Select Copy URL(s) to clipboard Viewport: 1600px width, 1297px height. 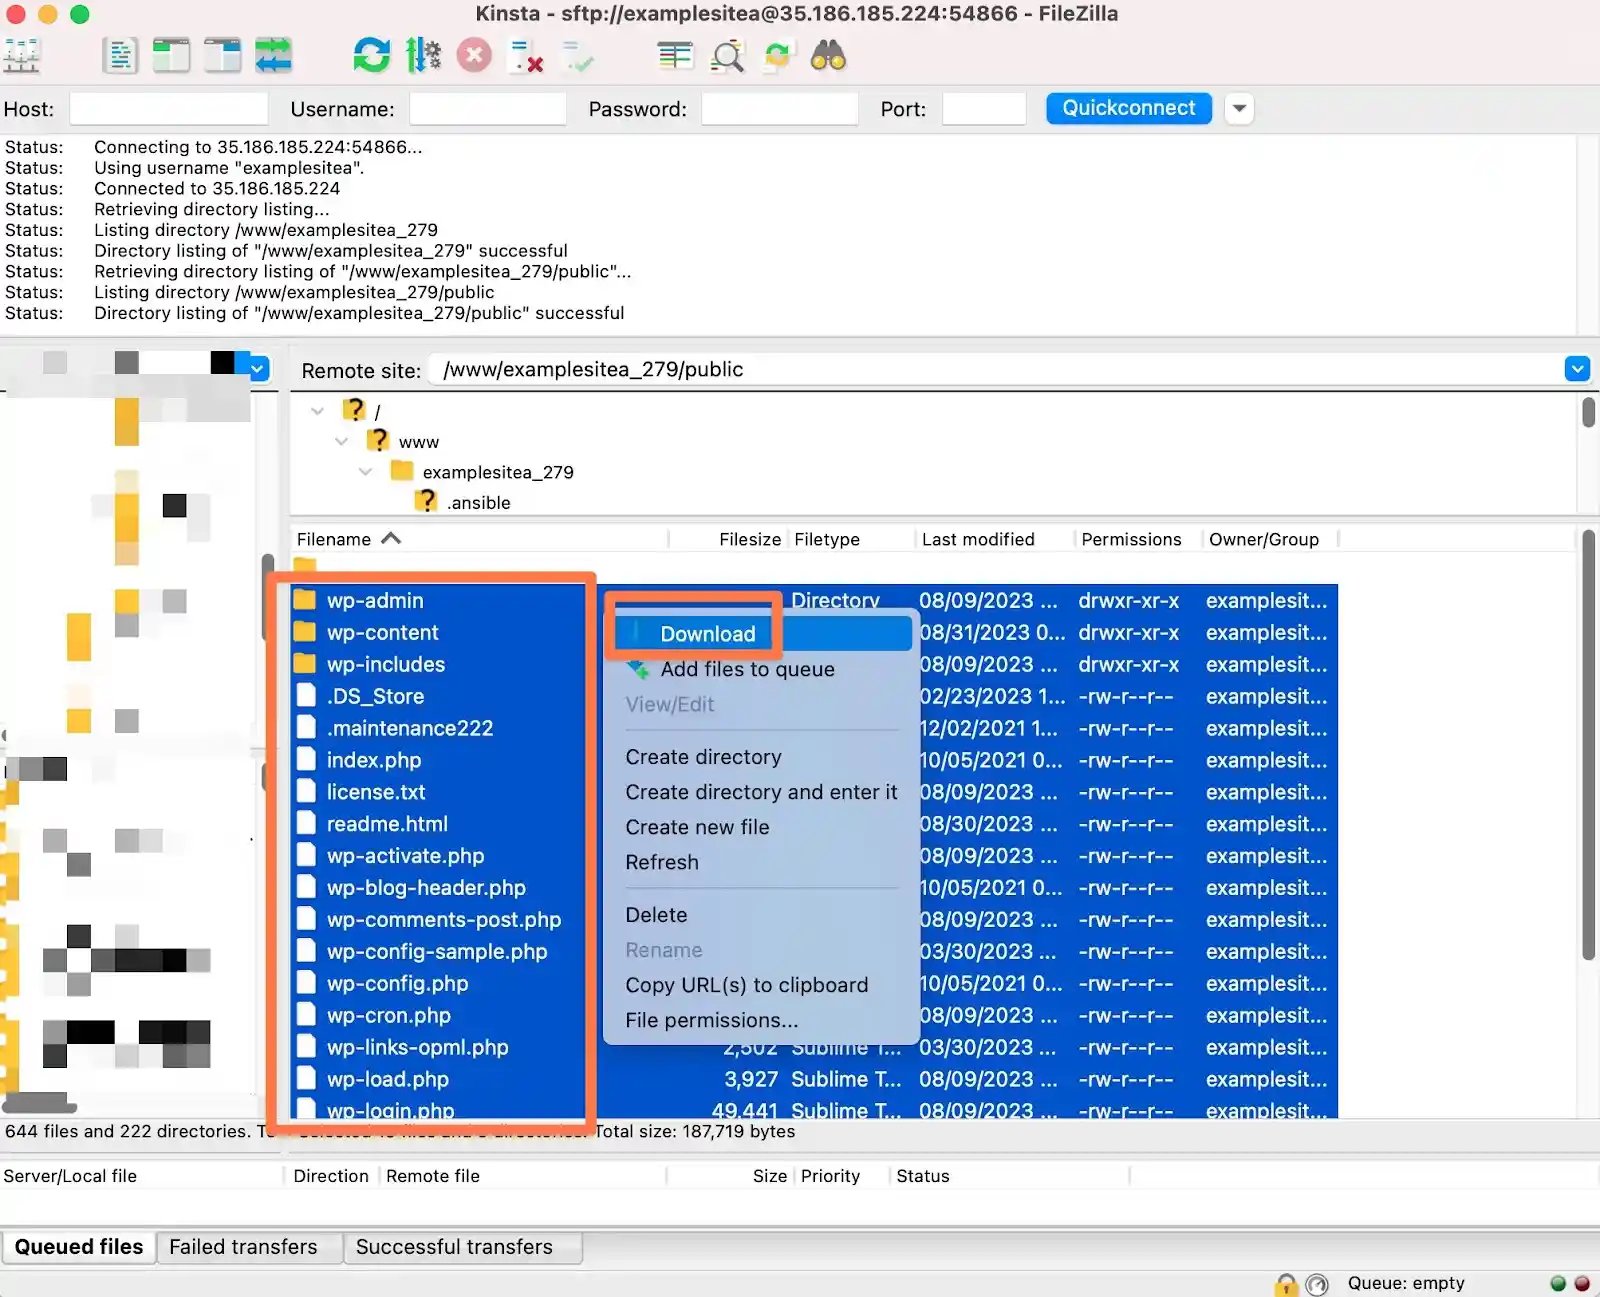point(746,985)
